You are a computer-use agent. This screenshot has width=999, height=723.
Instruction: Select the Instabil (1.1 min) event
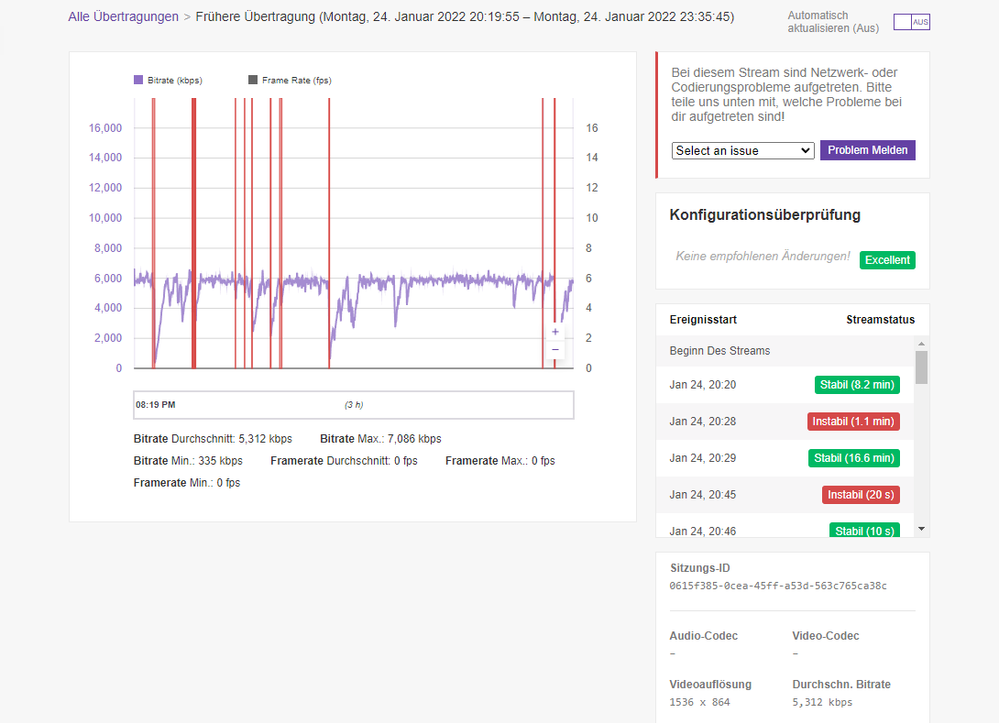(x=853, y=422)
